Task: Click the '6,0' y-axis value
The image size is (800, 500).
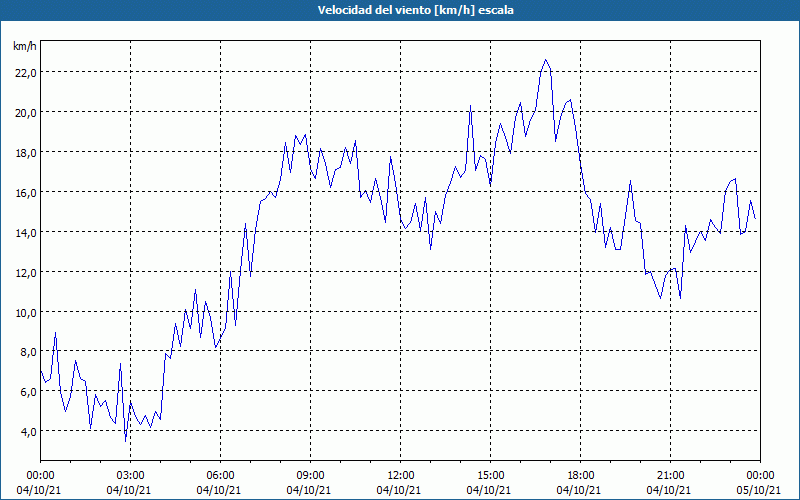Action: [28, 392]
